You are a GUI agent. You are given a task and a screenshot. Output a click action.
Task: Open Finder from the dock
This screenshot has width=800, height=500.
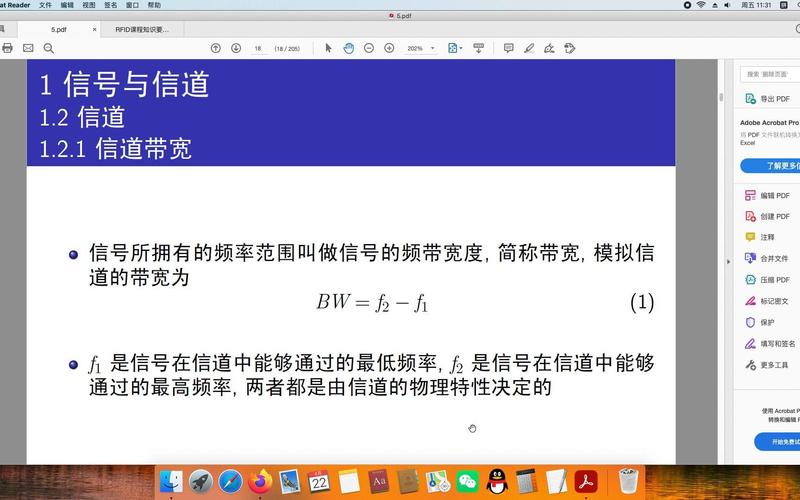coord(171,481)
